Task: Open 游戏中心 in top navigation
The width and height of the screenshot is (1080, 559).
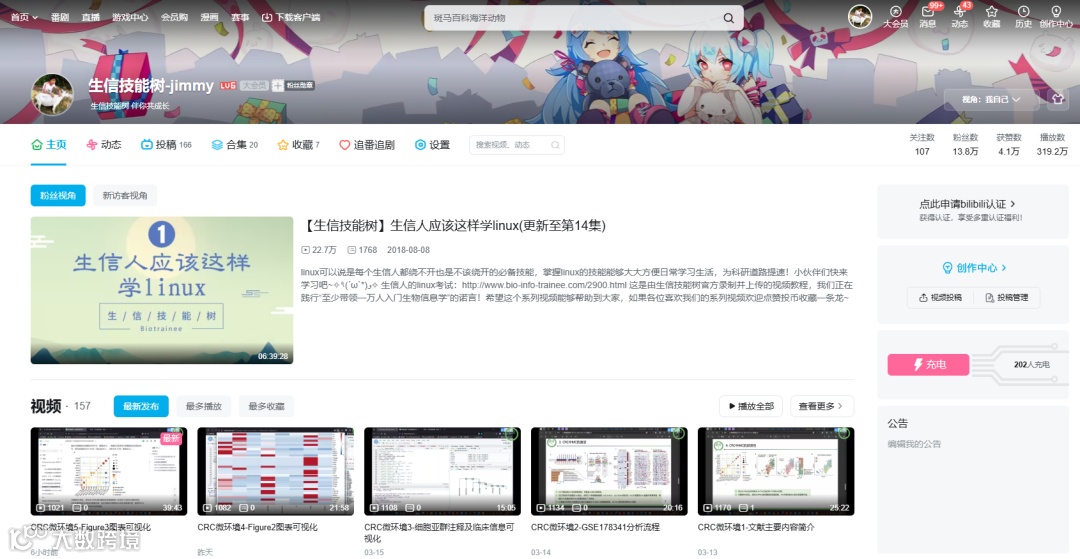Action: coord(130,17)
